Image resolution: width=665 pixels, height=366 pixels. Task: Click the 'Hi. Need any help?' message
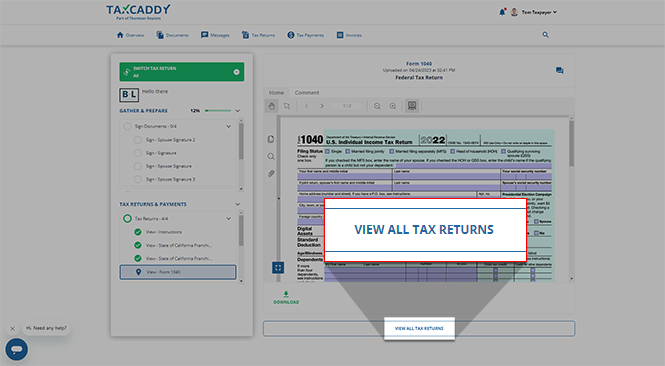46,328
